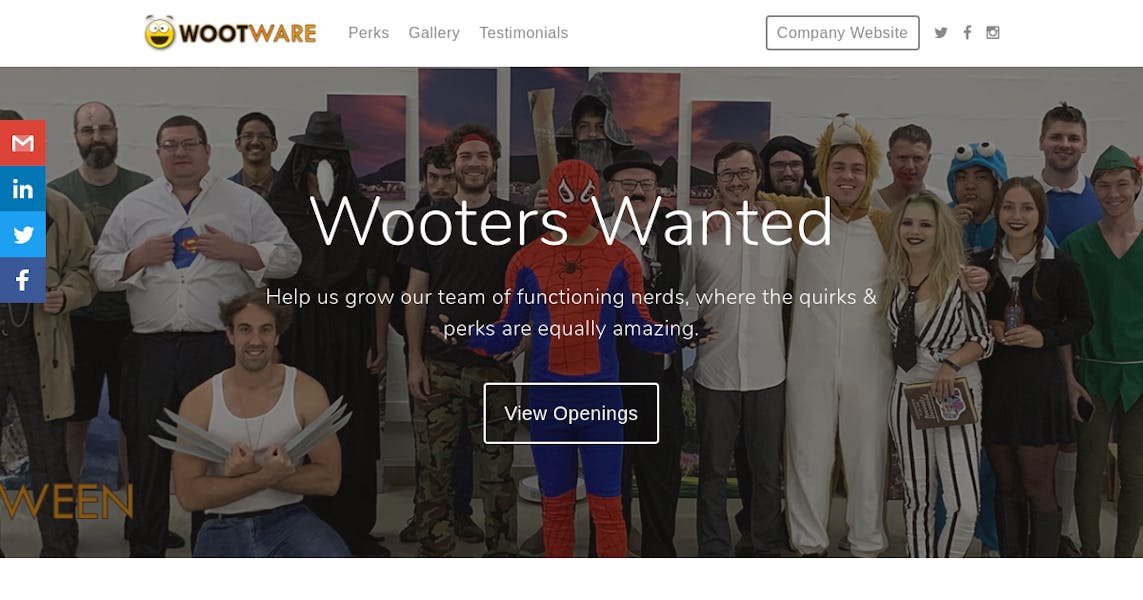Go to the Gallery section
Screen dimensions: 1143x600
(434, 33)
